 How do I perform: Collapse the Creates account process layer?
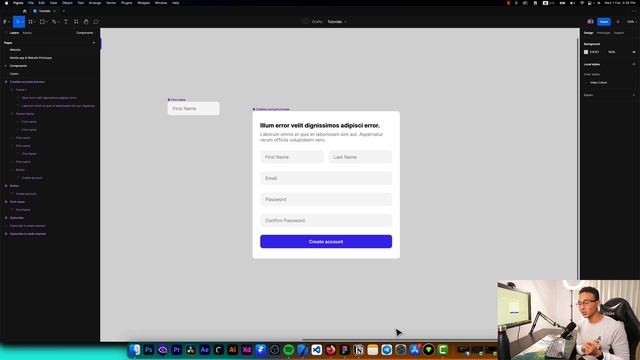click(6, 82)
